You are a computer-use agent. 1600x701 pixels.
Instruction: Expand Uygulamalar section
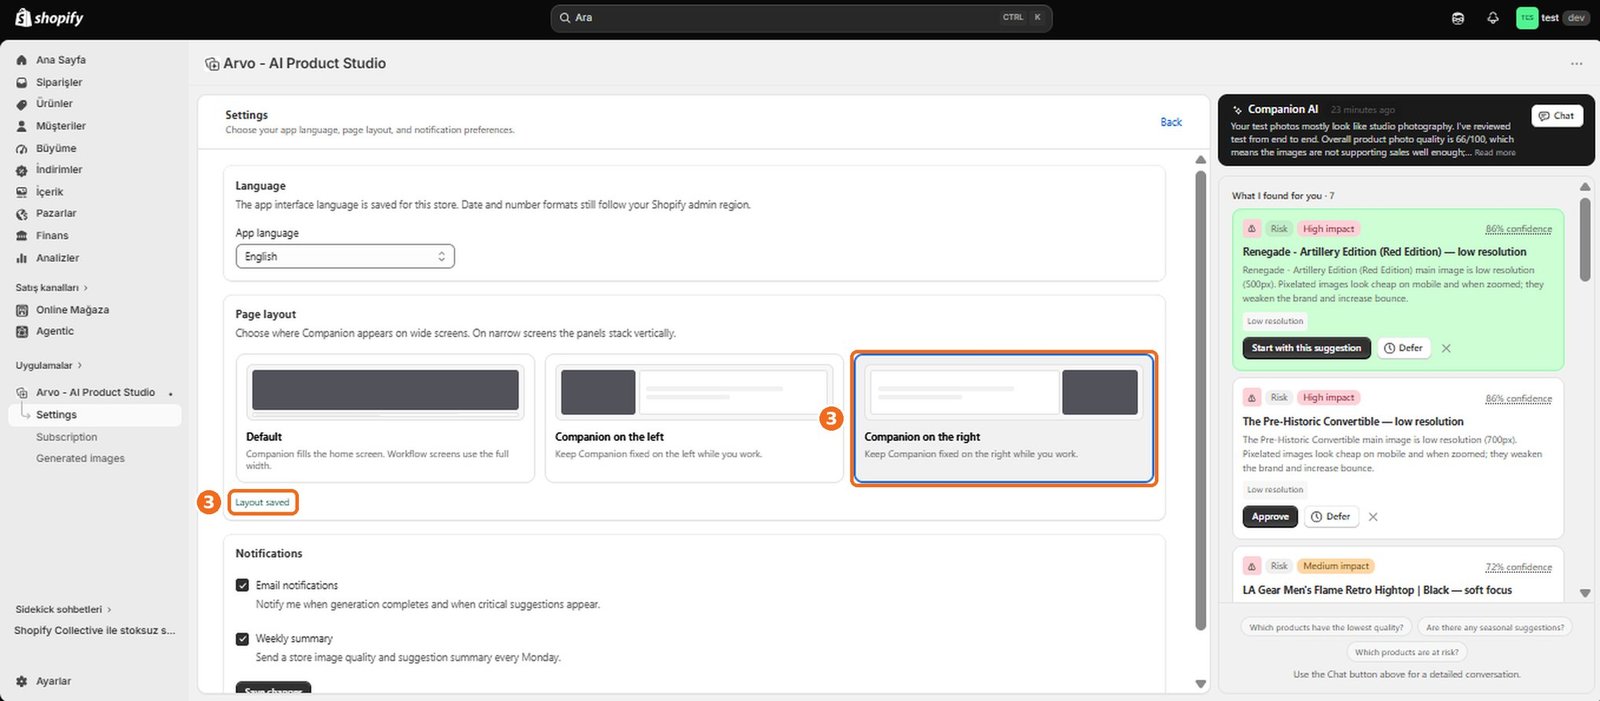(x=49, y=365)
